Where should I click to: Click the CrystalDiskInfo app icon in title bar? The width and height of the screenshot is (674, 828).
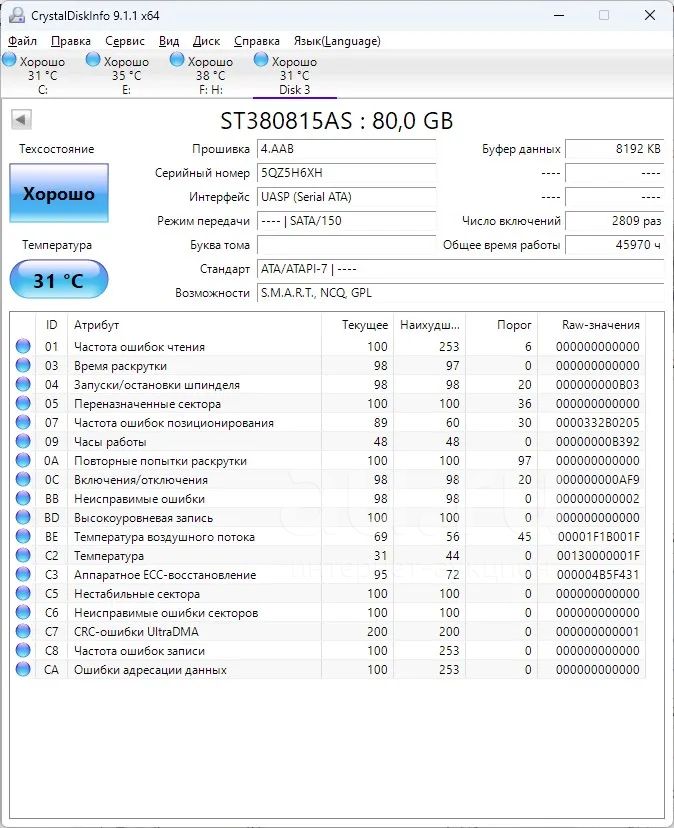pos(17,15)
